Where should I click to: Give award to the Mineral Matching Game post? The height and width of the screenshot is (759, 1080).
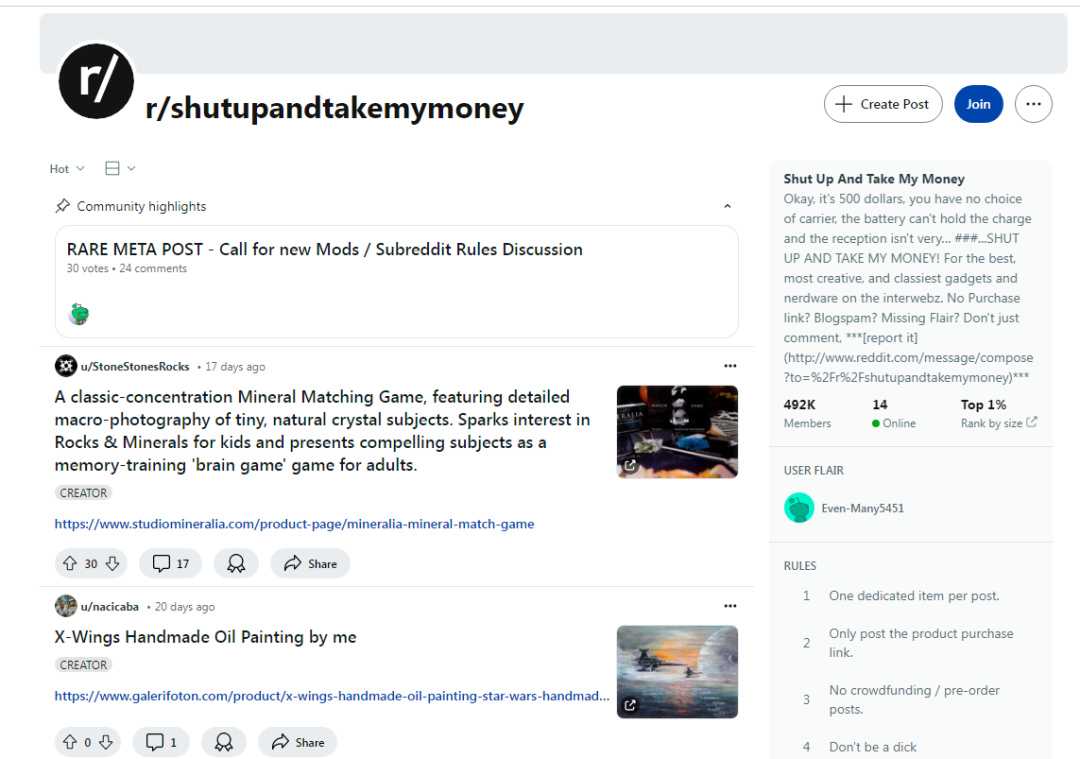pyautogui.click(x=236, y=564)
